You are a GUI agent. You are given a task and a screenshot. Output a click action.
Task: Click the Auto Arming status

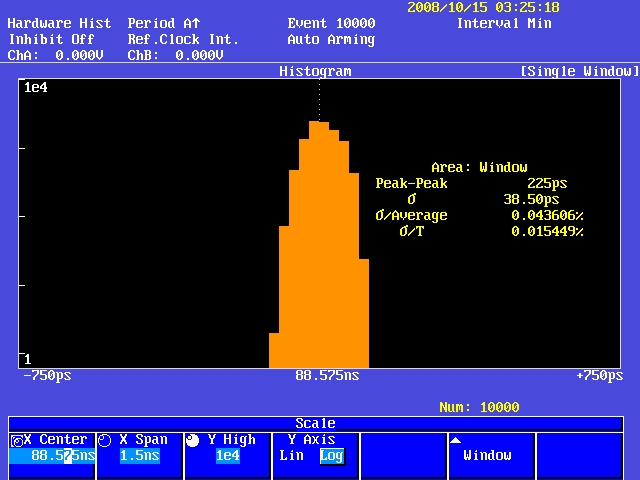click(x=331, y=40)
